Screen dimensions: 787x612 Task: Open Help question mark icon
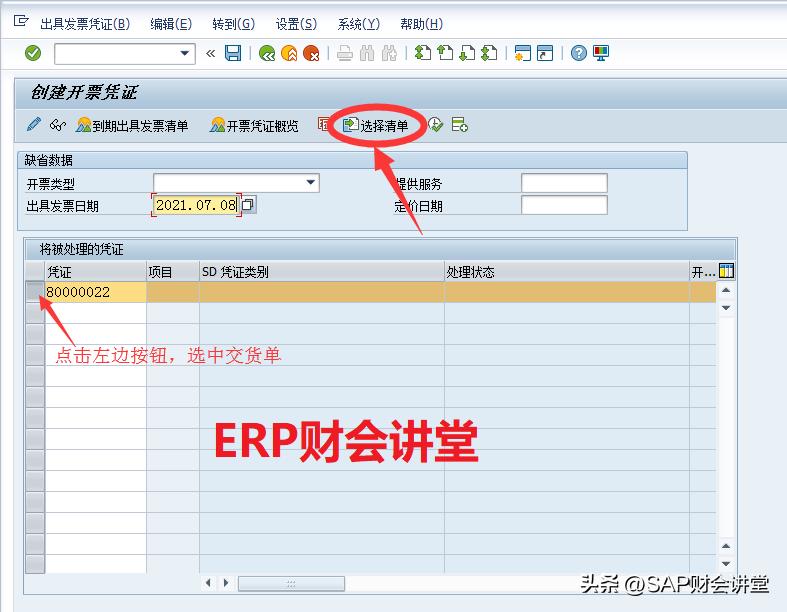578,53
